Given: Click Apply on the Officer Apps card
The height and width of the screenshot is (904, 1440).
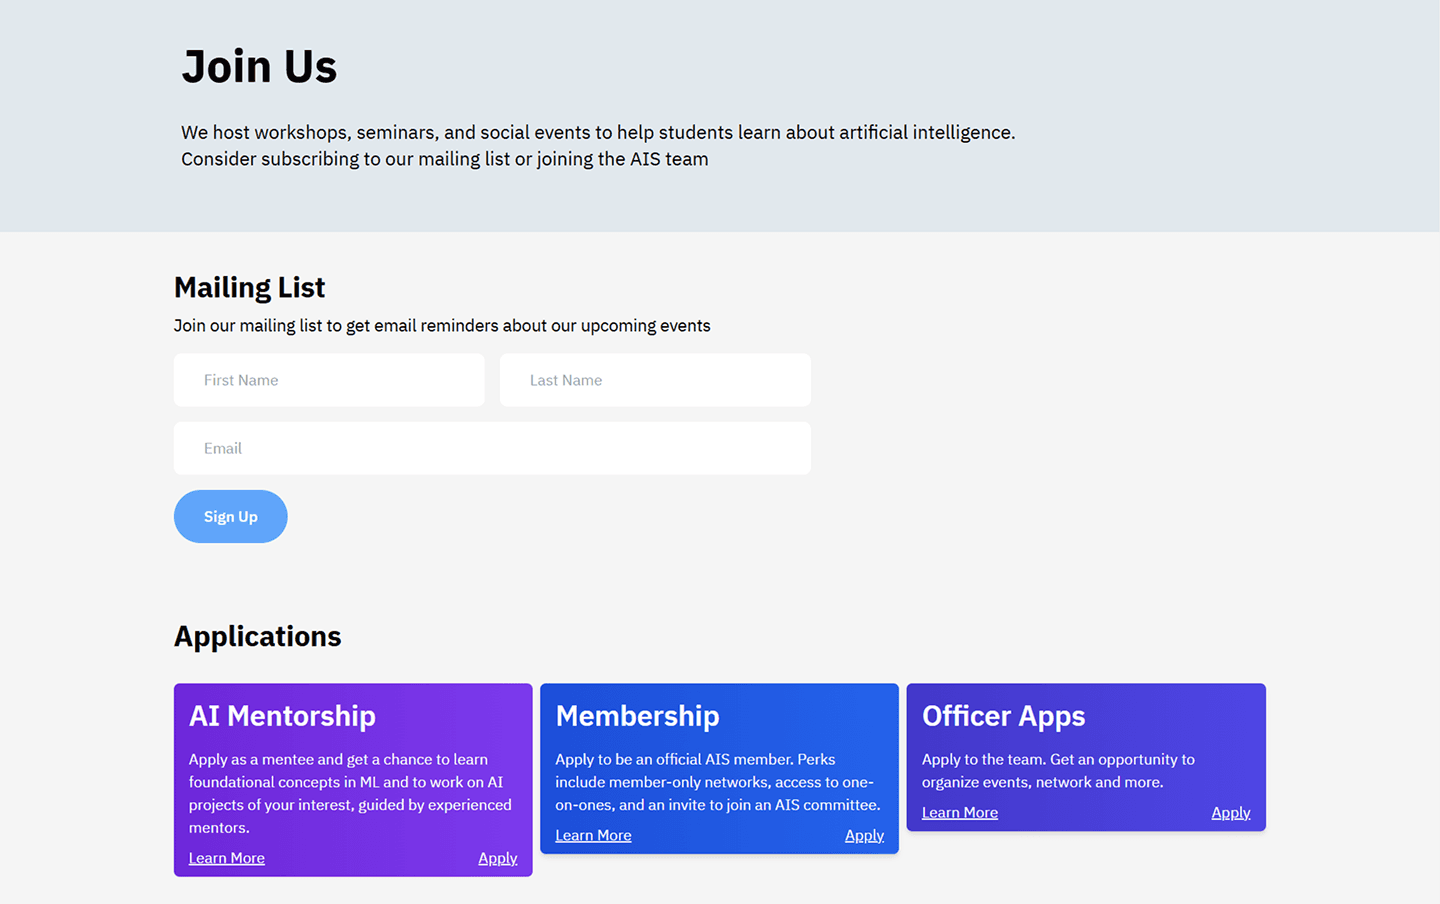Looking at the screenshot, I should pos(1231,812).
